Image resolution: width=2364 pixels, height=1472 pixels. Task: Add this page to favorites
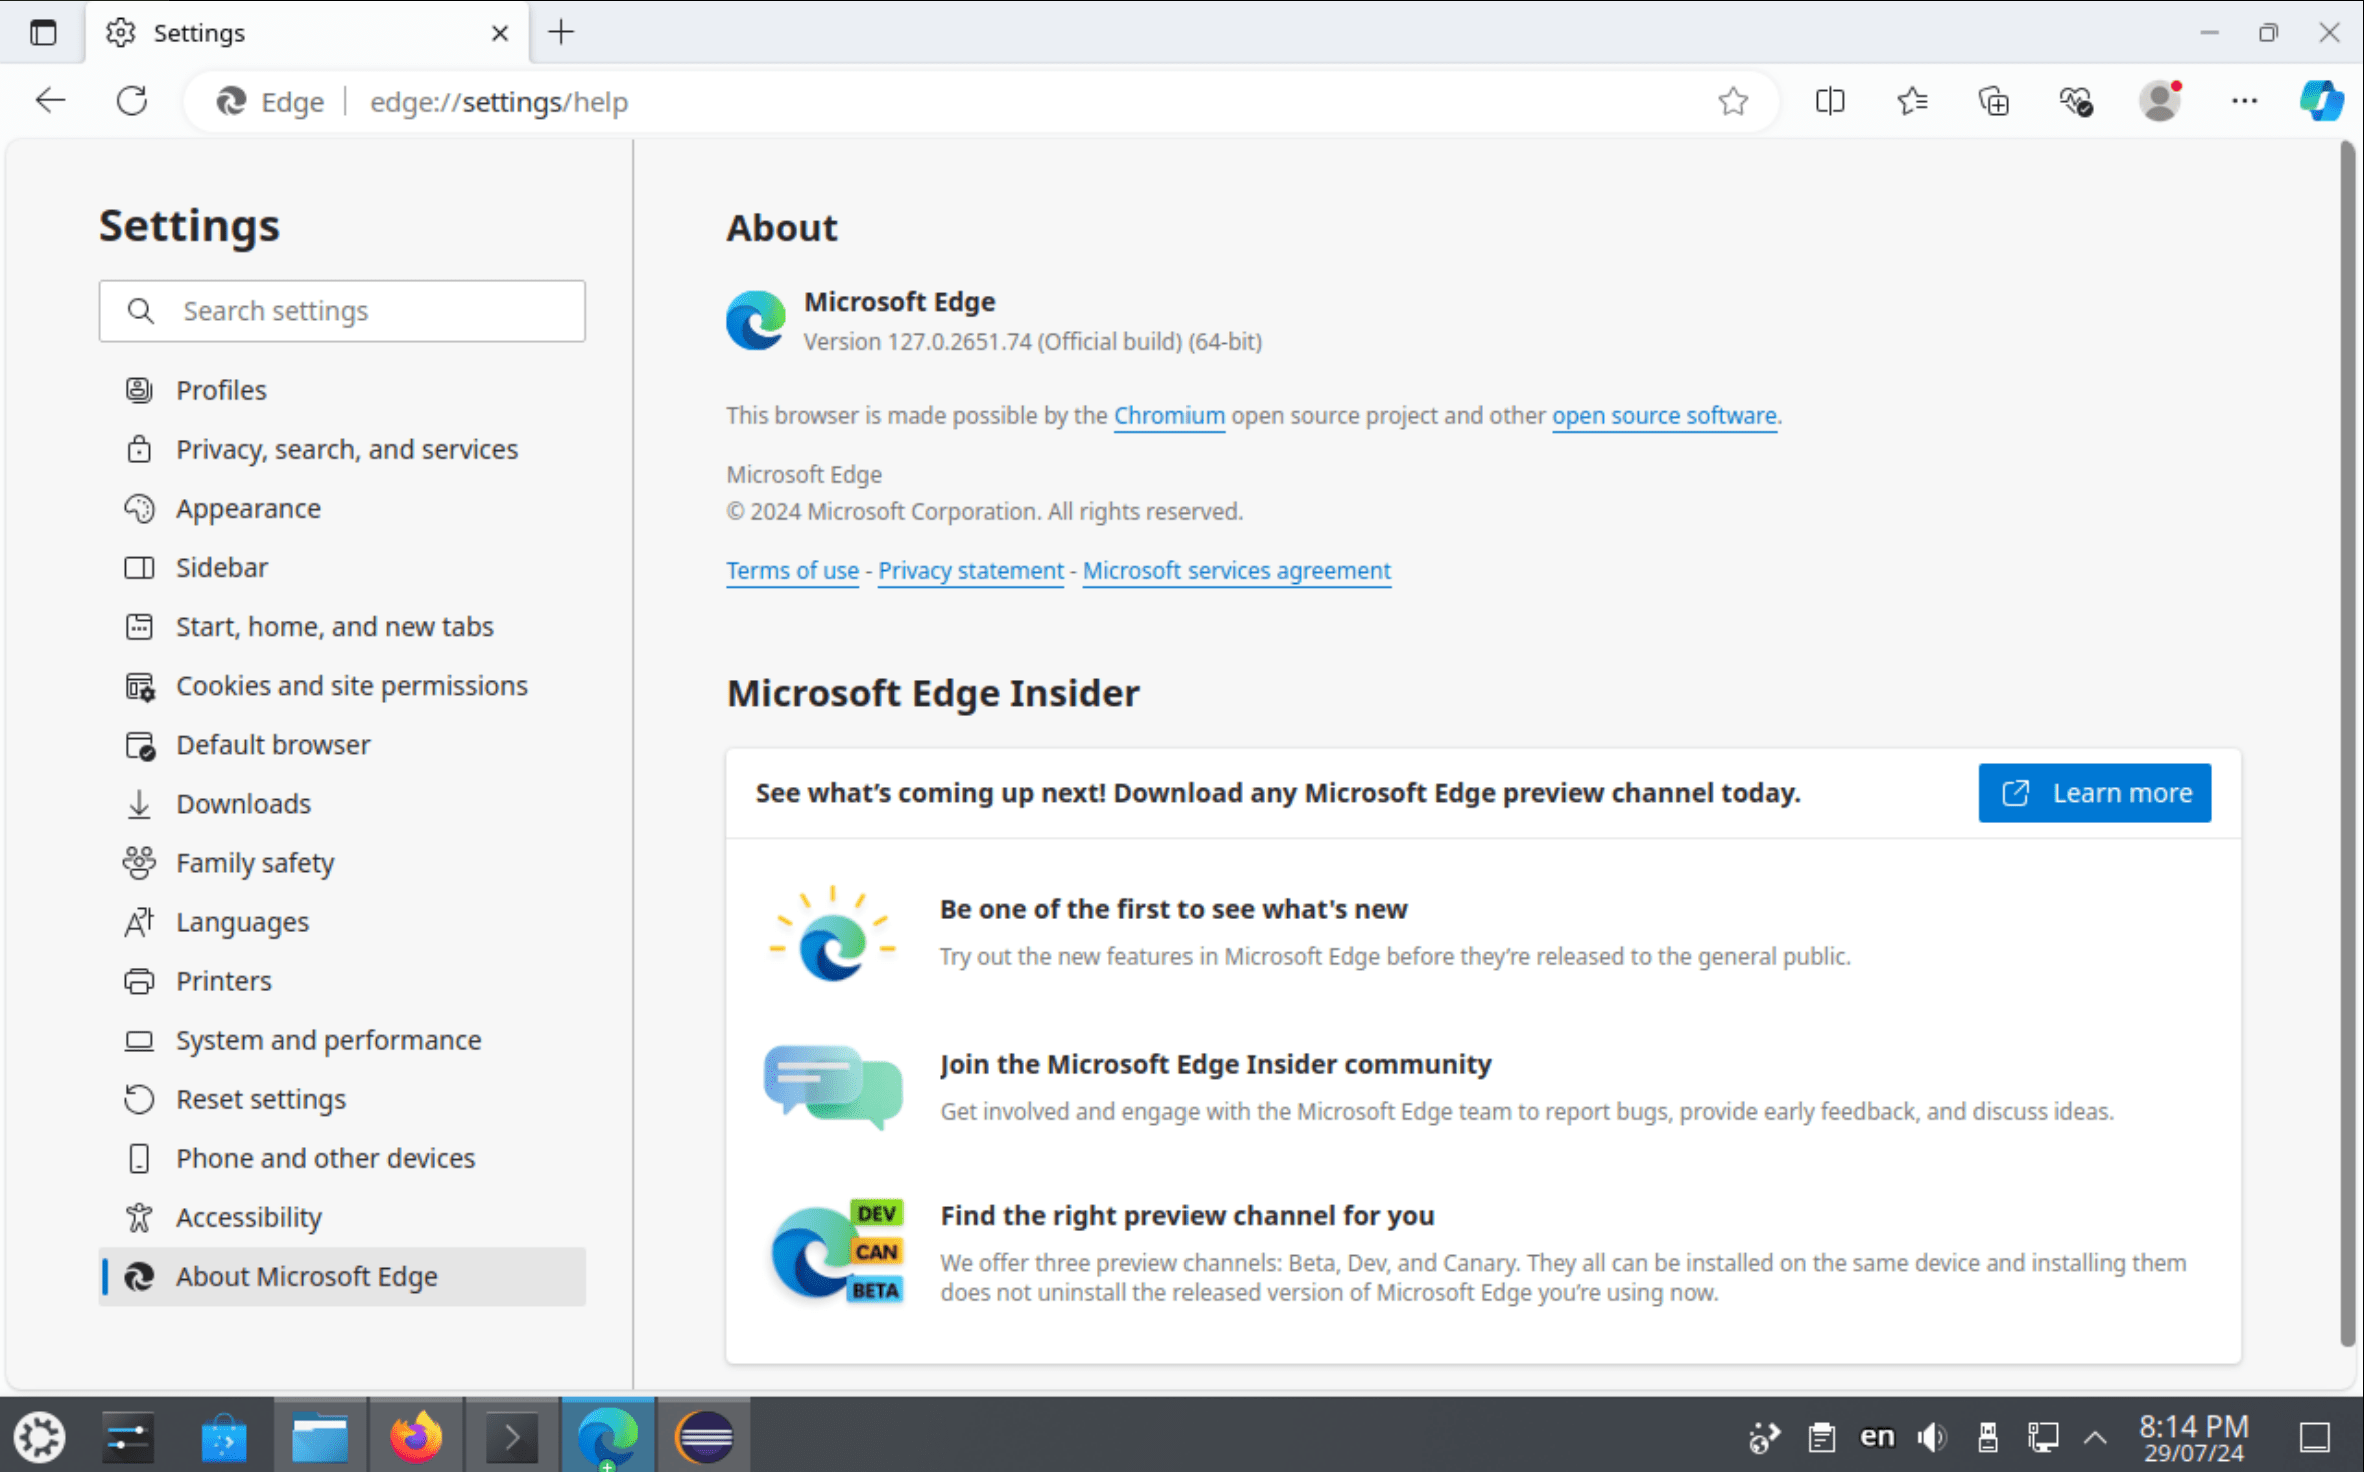[1733, 100]
